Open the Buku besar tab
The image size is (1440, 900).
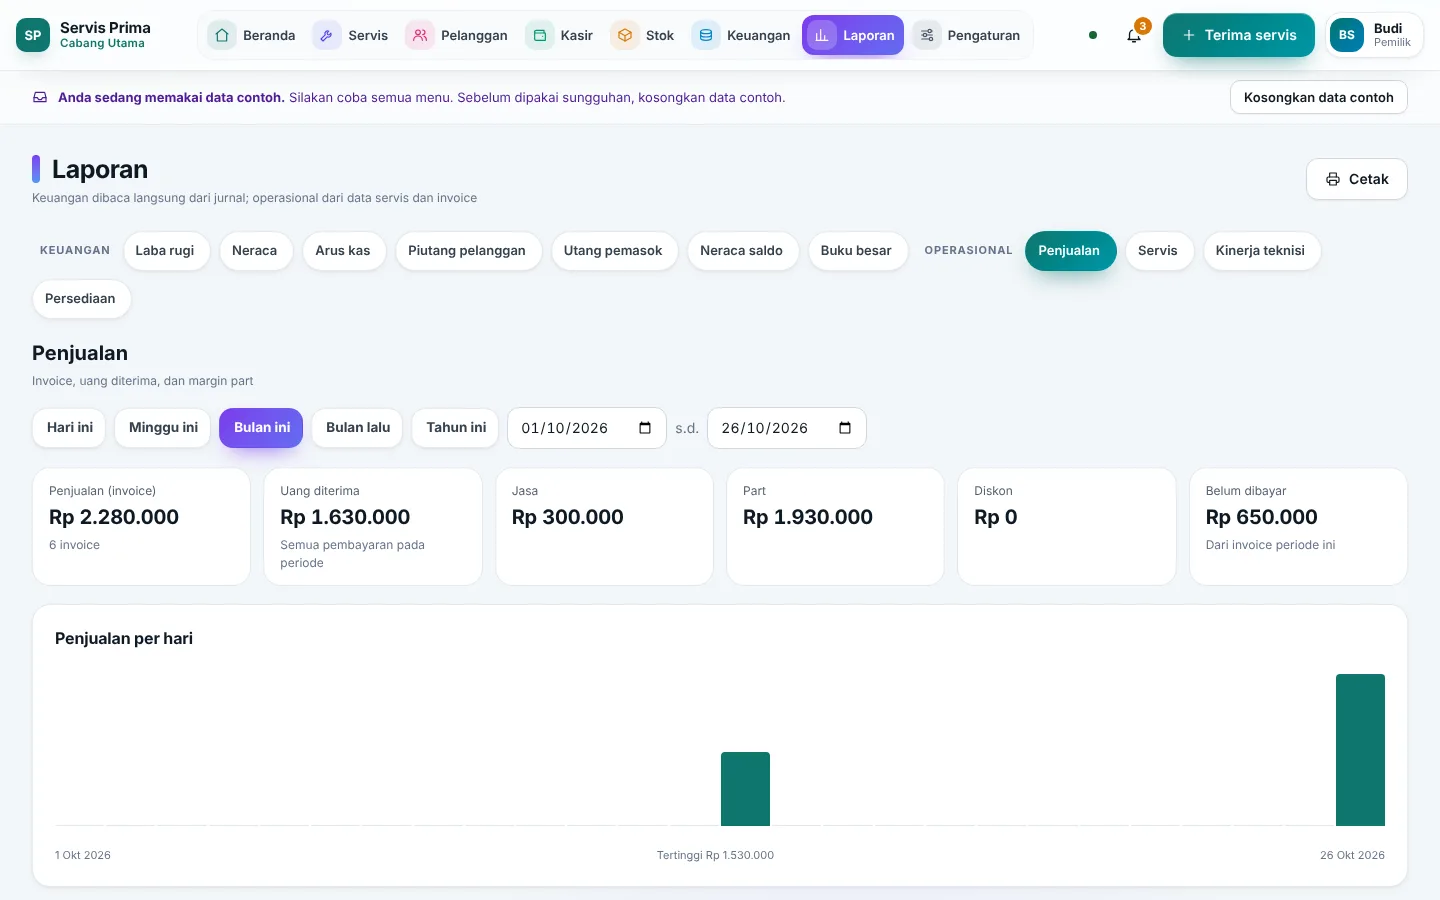856,250
